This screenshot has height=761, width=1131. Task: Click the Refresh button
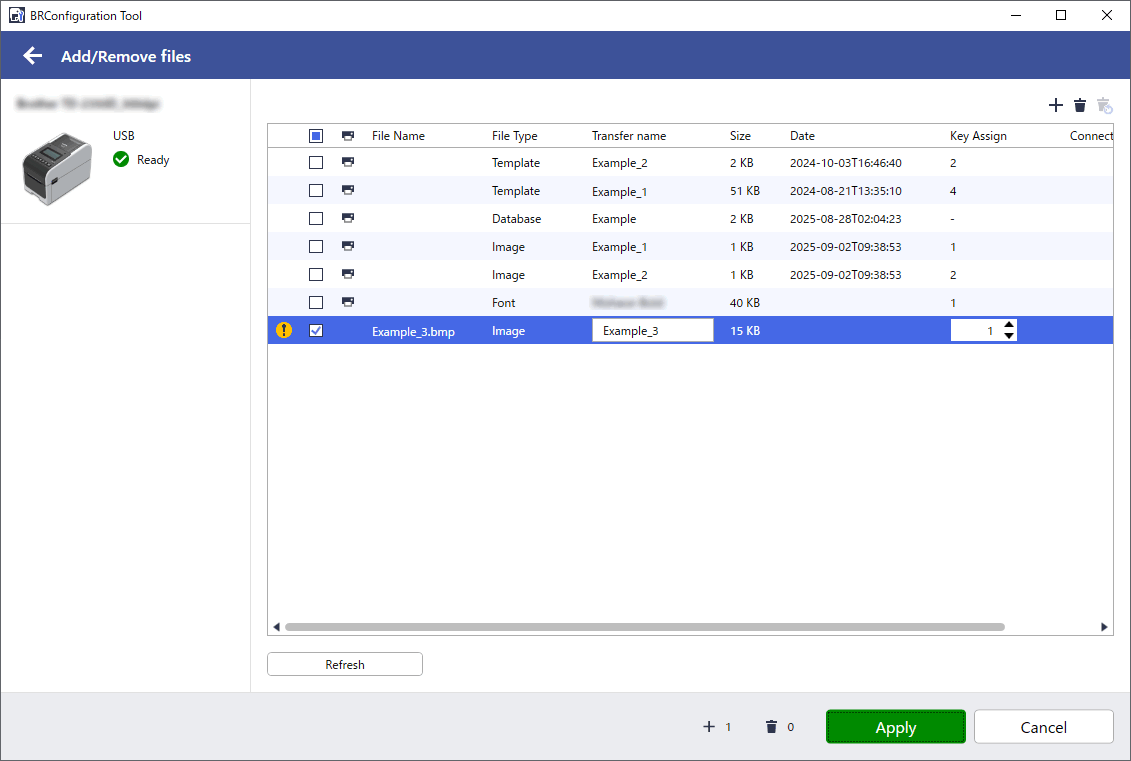pyautogui.click(x=345, y=664)
